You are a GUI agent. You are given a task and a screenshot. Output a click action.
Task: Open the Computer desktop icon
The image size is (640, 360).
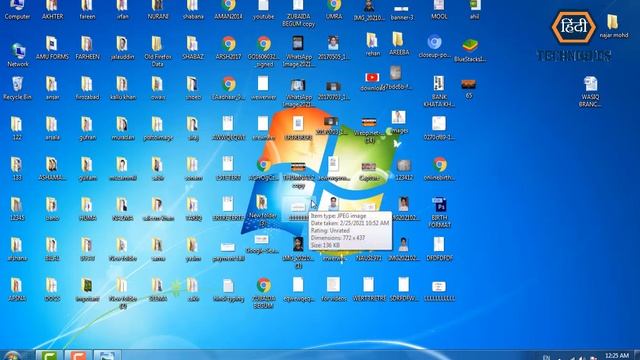tap(17, 10)
